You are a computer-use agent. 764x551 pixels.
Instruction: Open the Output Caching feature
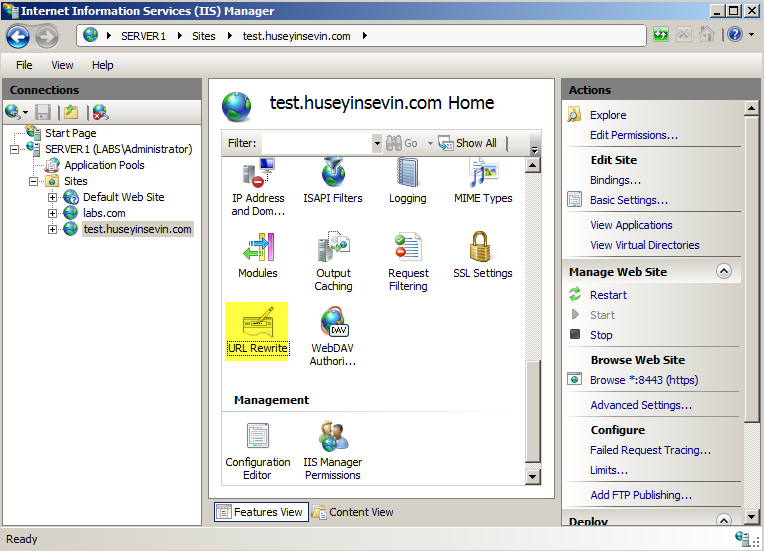pos(333,262)
